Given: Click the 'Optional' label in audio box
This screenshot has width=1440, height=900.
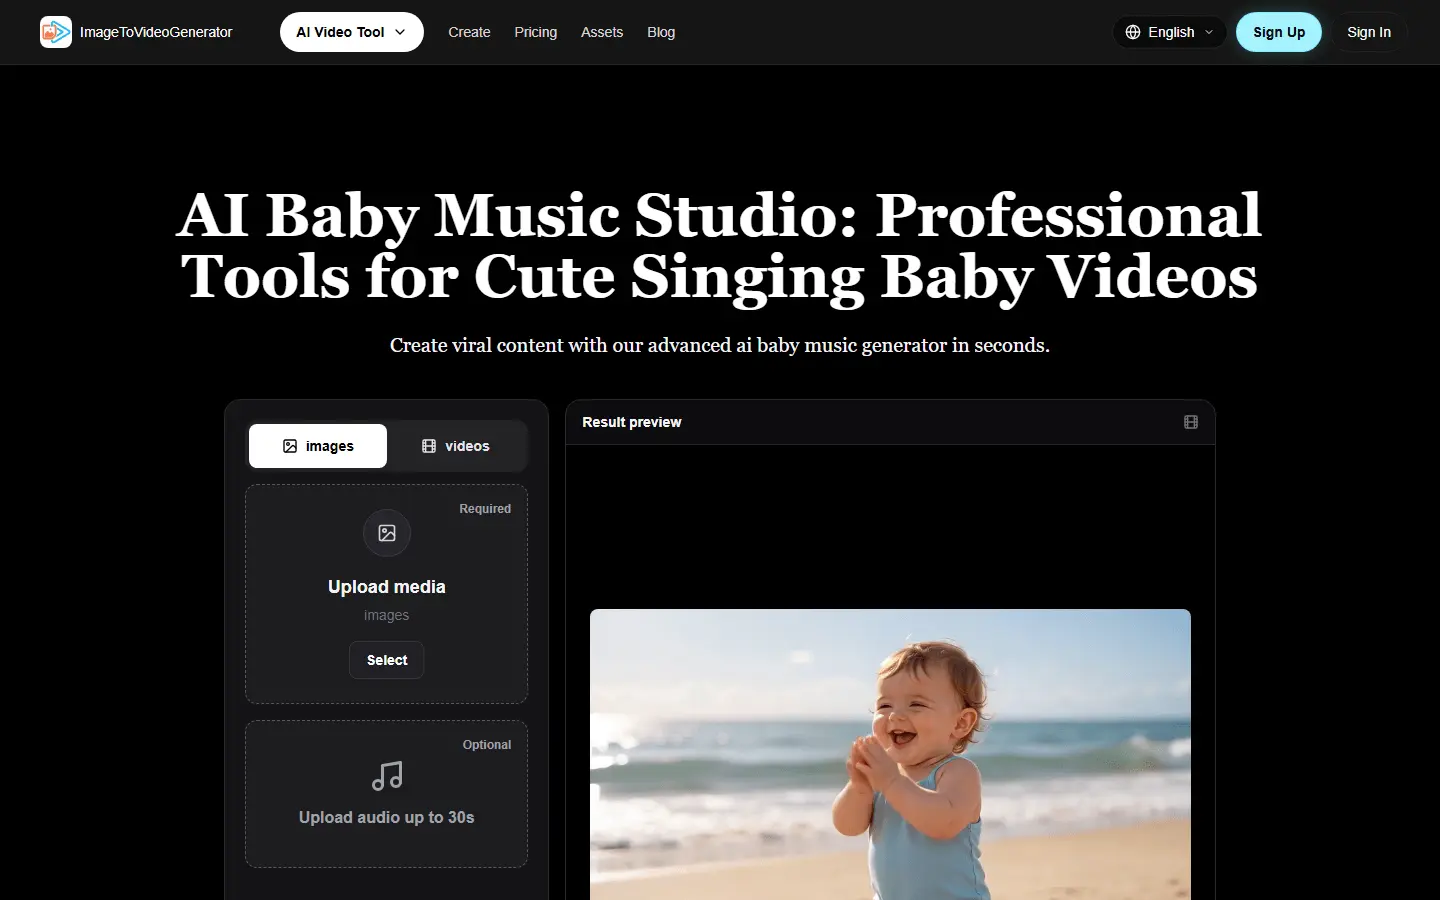Looking at the screenshot, I should pos(487,745).
